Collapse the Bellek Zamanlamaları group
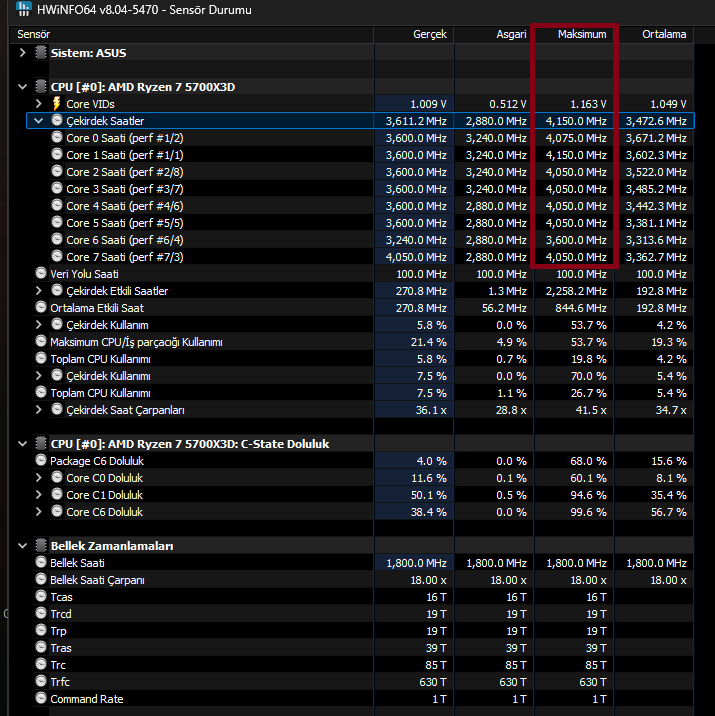Image resolution: width=715 pixels, height=716 pixels. (x=22, y=546)
